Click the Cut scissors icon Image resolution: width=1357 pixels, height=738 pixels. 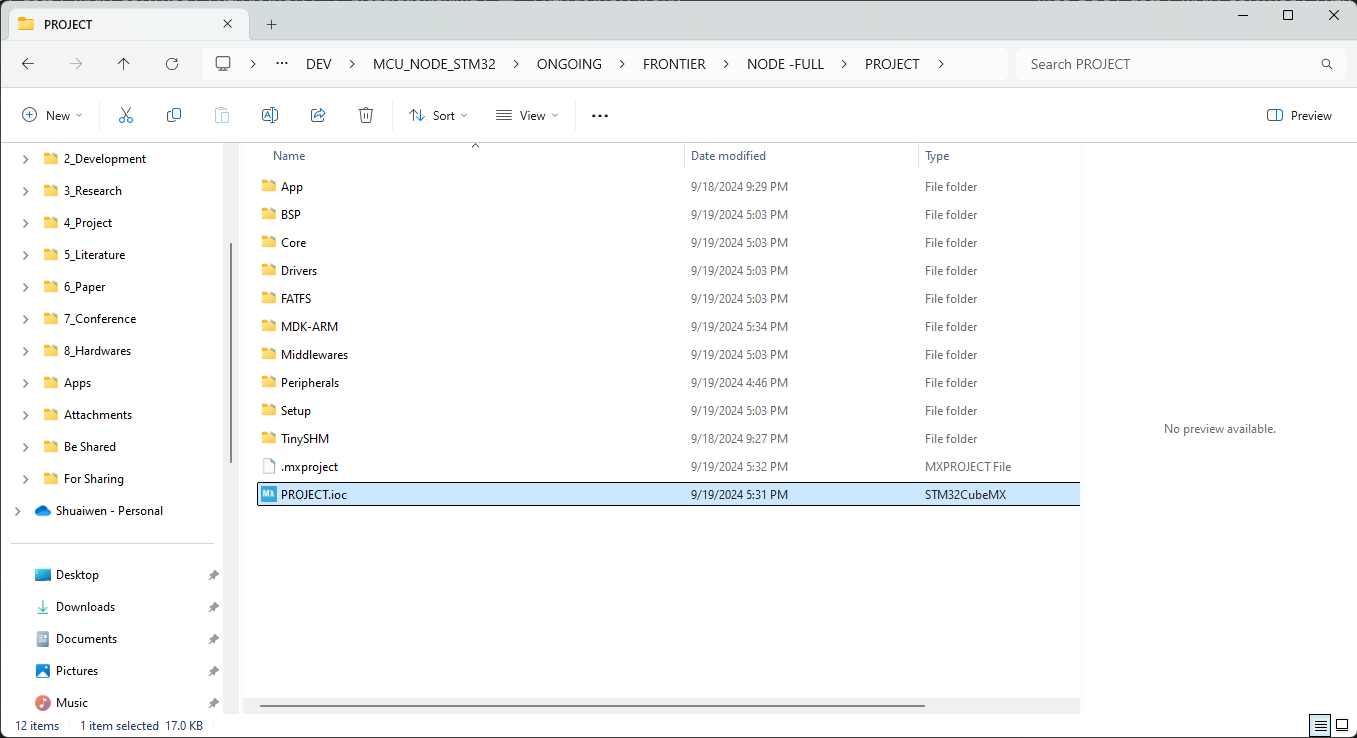point(126,116)
